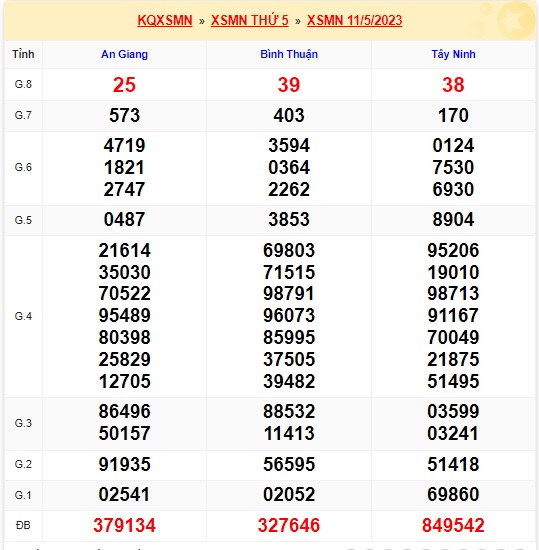Viewport: 539px width, 550px height.
Task: Select G.4 number 21614
Action: (x=124, y=250)
